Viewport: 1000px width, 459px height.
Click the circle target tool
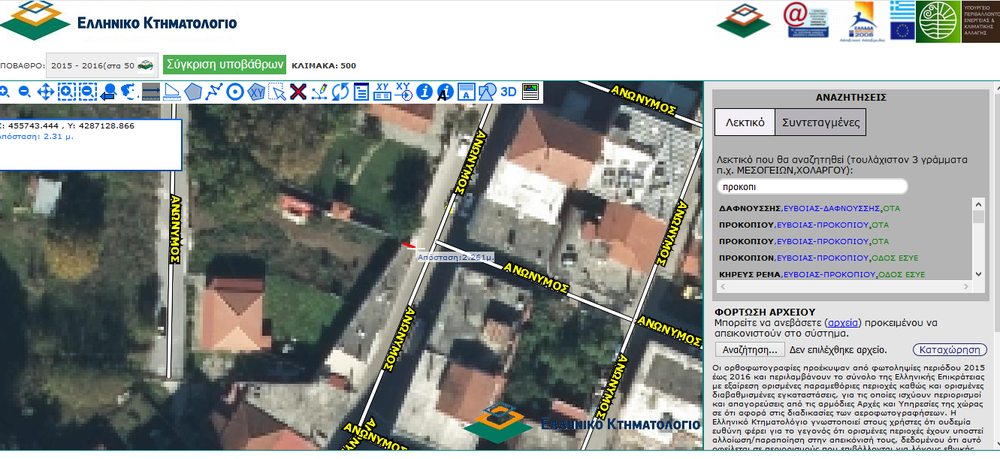click(235, 92)
